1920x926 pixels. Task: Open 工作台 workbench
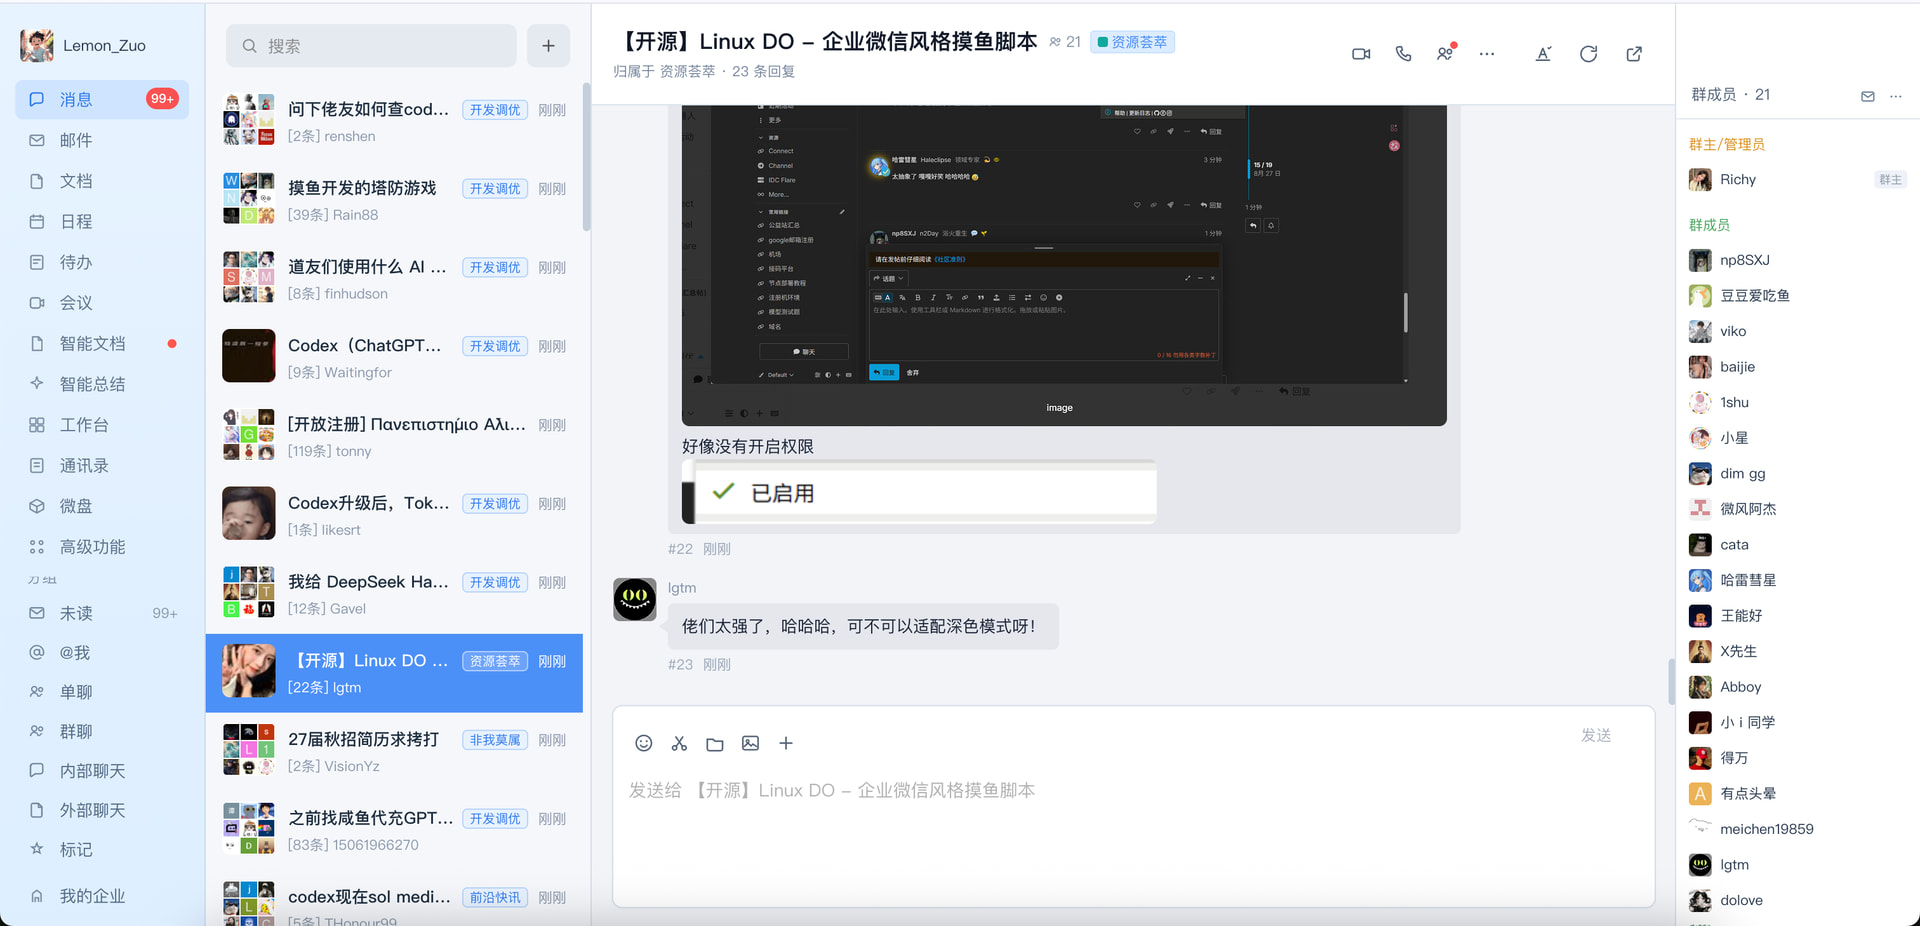[102, 425]
